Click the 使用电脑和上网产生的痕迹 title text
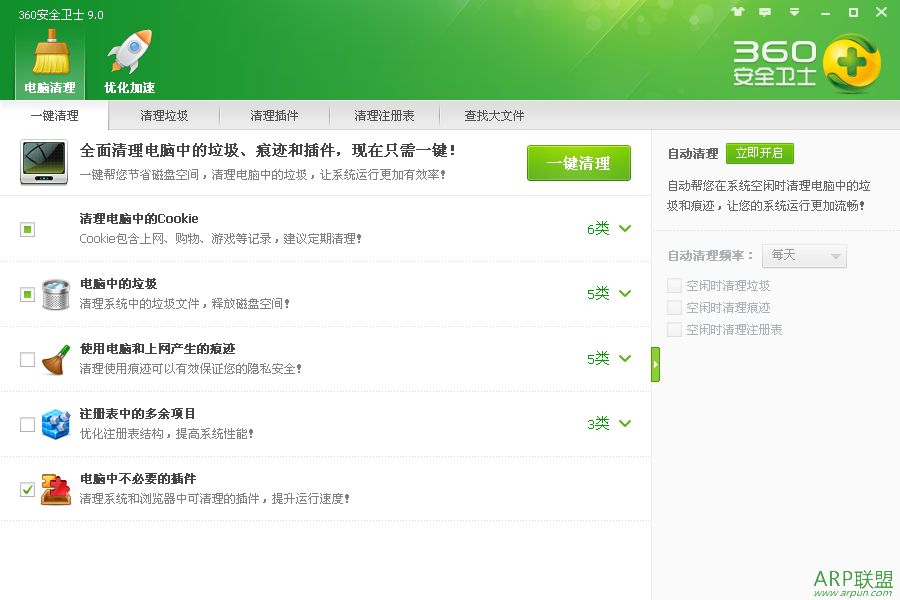Screen dimensions: 900x600 [157, 349]
